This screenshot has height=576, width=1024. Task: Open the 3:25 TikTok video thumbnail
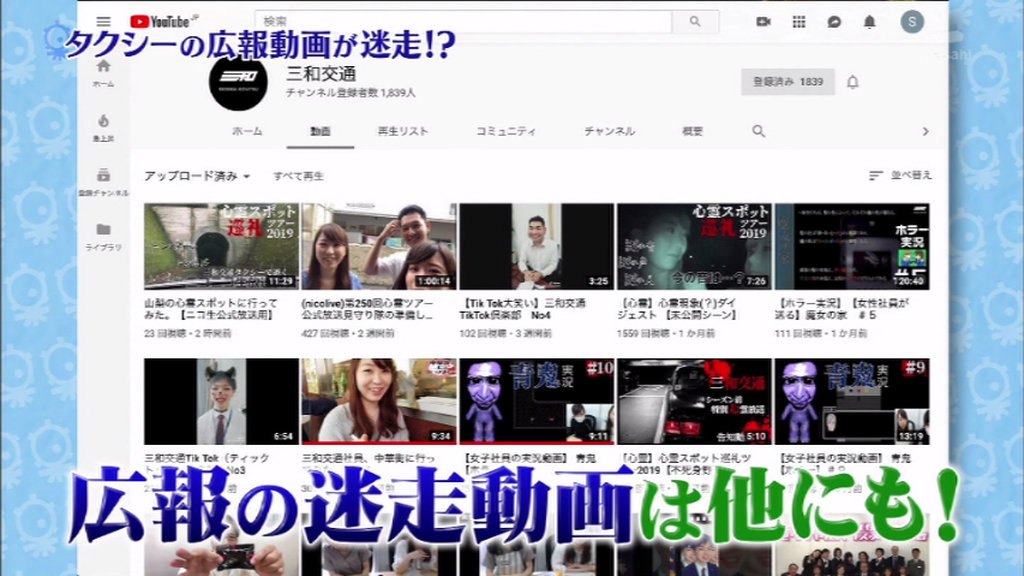[x=537, y=246]
